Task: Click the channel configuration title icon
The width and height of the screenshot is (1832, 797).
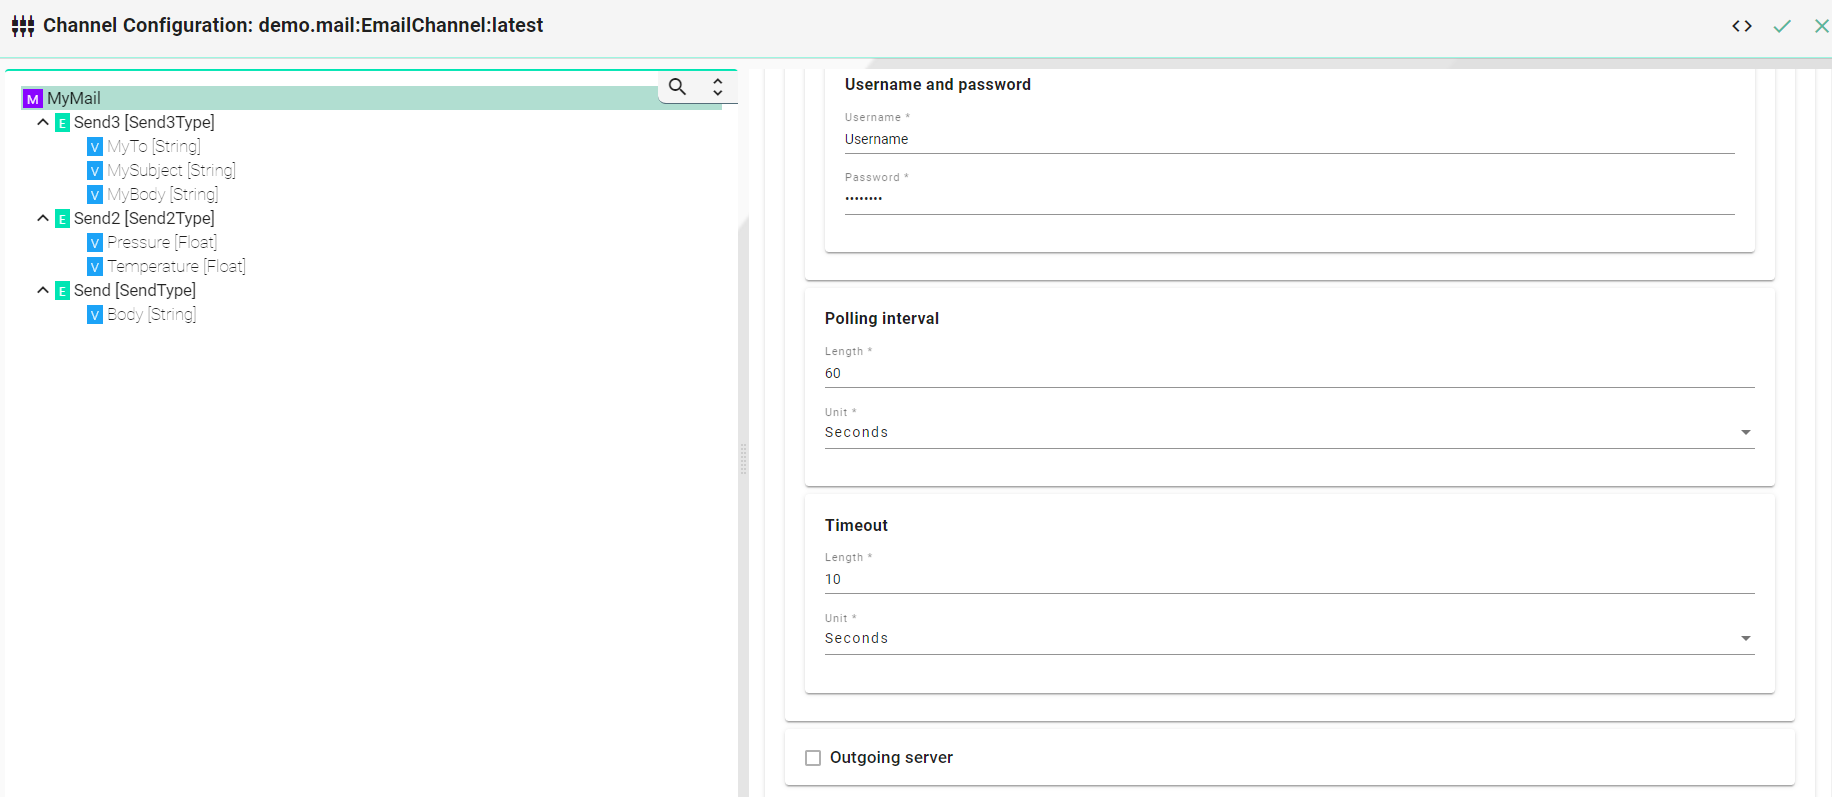Action: [23, 26]
